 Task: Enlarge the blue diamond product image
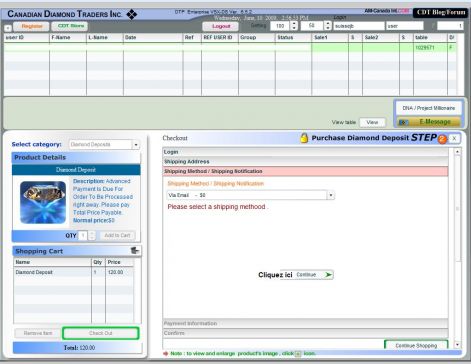point(43,202)
